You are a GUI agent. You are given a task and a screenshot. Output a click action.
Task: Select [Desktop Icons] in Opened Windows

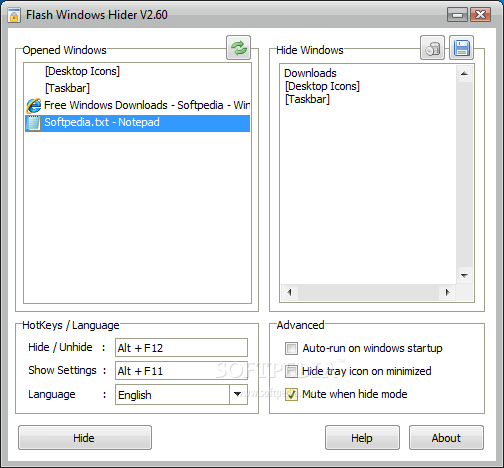(137, 71)
